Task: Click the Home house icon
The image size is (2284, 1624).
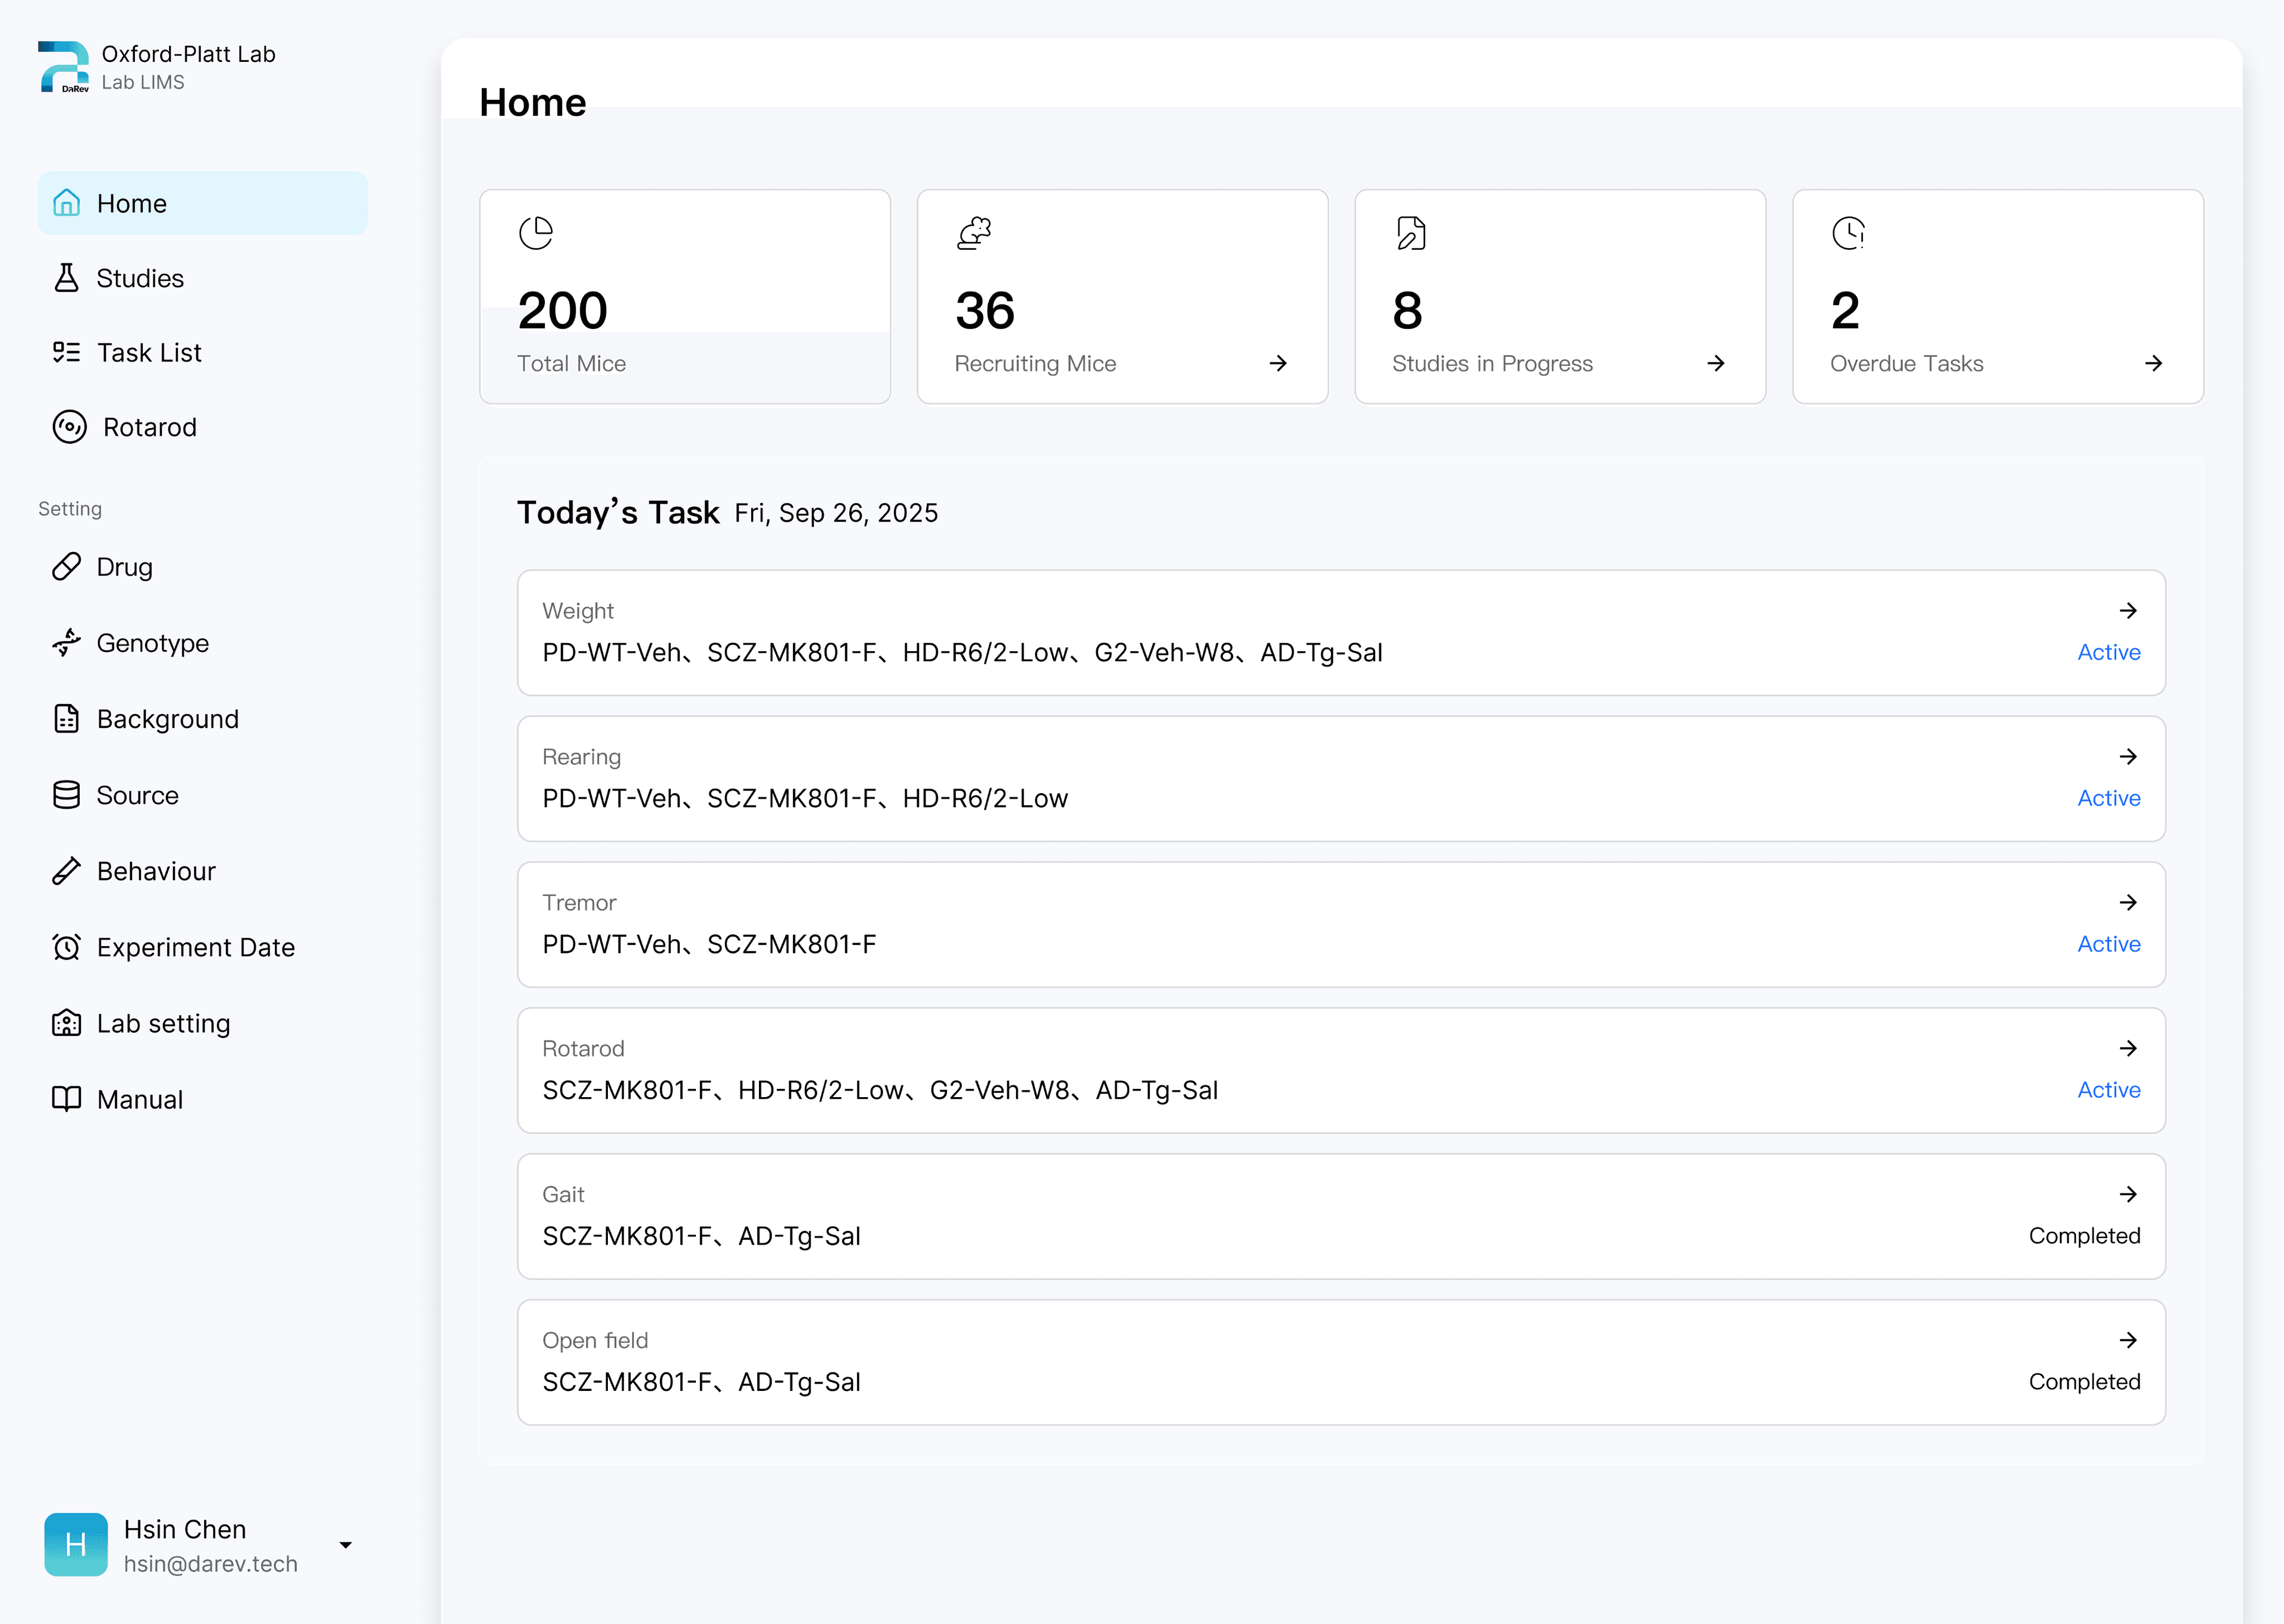Action: pyautogui.click(x=66, y=203)
